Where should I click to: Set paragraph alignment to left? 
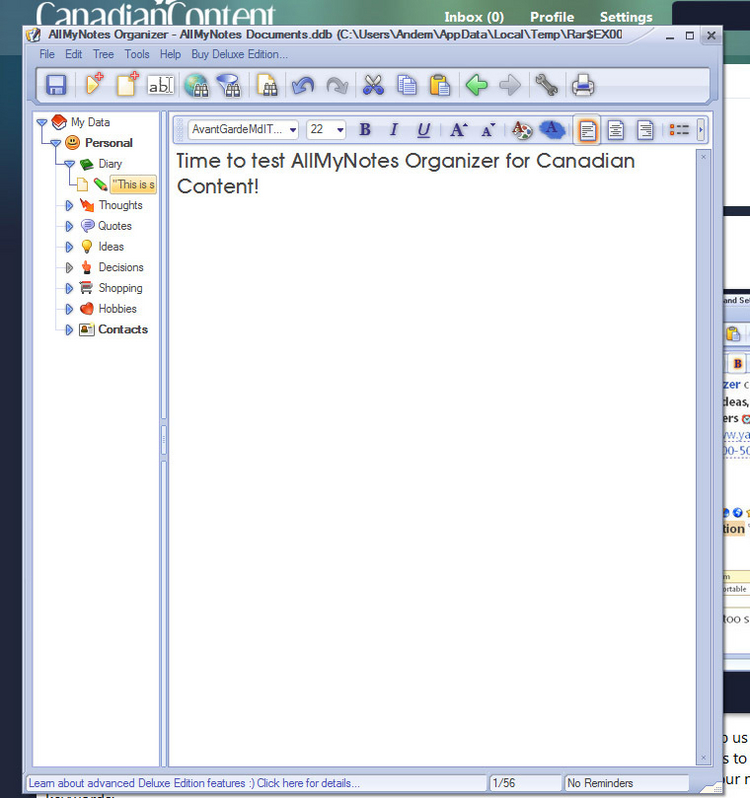coord(587,130)
